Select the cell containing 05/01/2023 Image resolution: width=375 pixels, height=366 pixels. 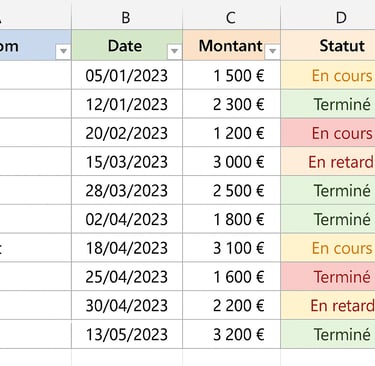point(127,75)
